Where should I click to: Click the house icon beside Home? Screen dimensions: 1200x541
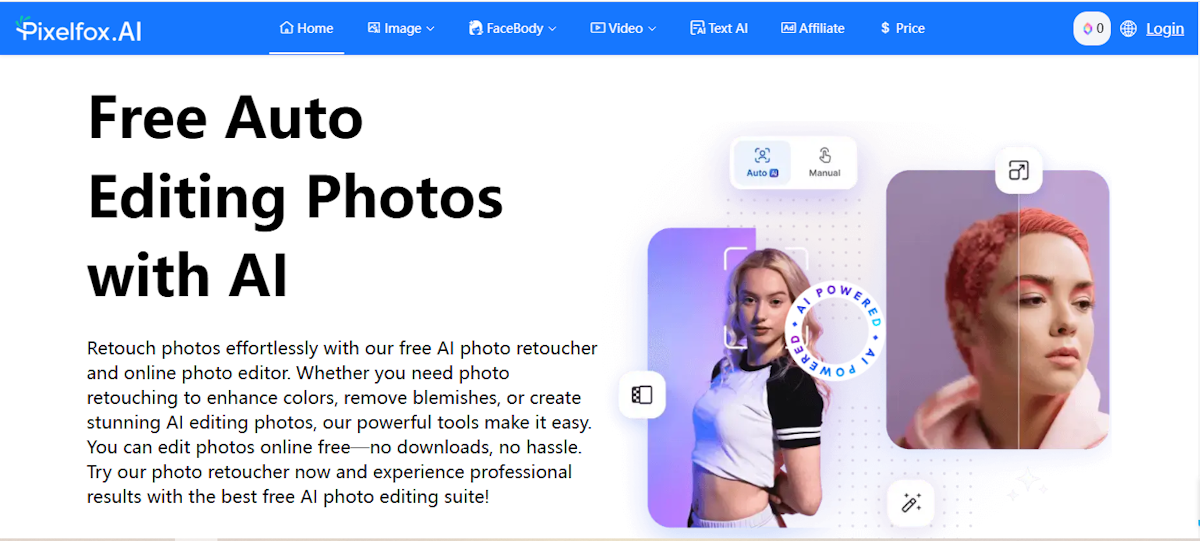point(287,28)
